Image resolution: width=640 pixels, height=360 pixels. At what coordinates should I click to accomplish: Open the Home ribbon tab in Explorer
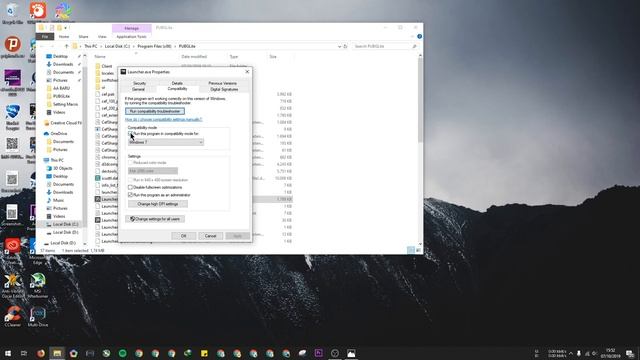pyautogui.click(x=64, y=37)
